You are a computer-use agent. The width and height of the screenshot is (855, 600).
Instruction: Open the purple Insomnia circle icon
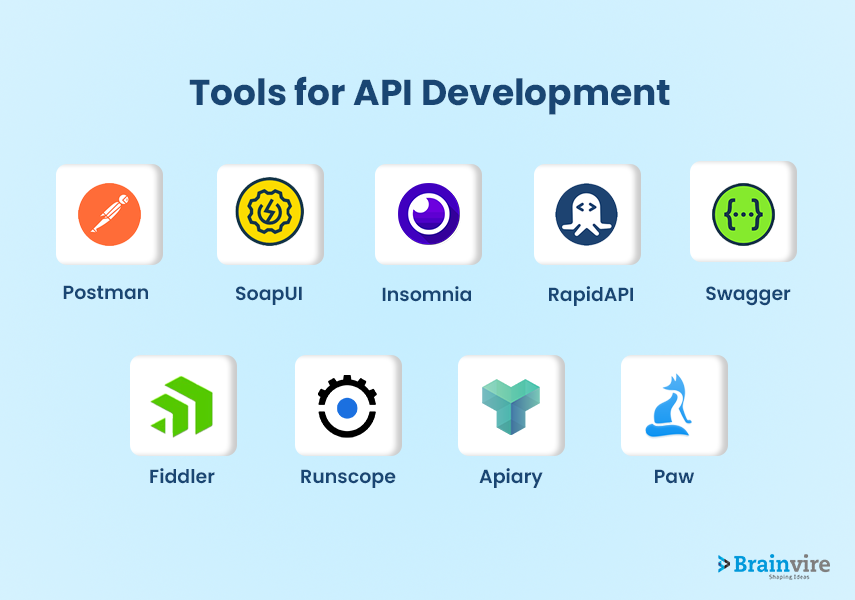(429, 214)
